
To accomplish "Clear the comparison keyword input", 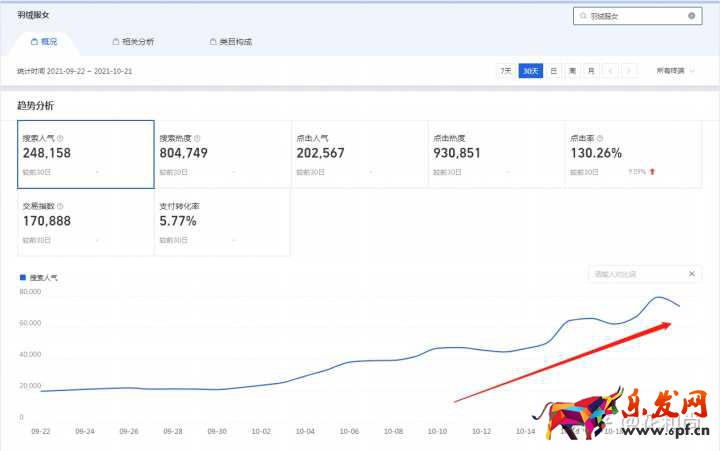I will pos(691,273).
